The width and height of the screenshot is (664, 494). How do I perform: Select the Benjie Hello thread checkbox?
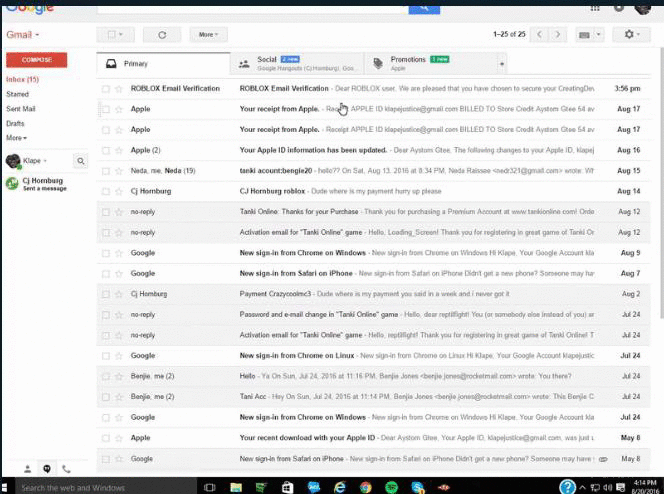(x=106, y=377)
